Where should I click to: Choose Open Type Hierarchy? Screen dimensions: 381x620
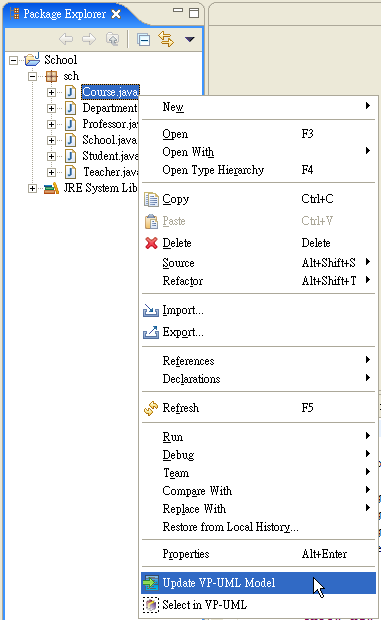pyautogui.click(x=258, y=170)
